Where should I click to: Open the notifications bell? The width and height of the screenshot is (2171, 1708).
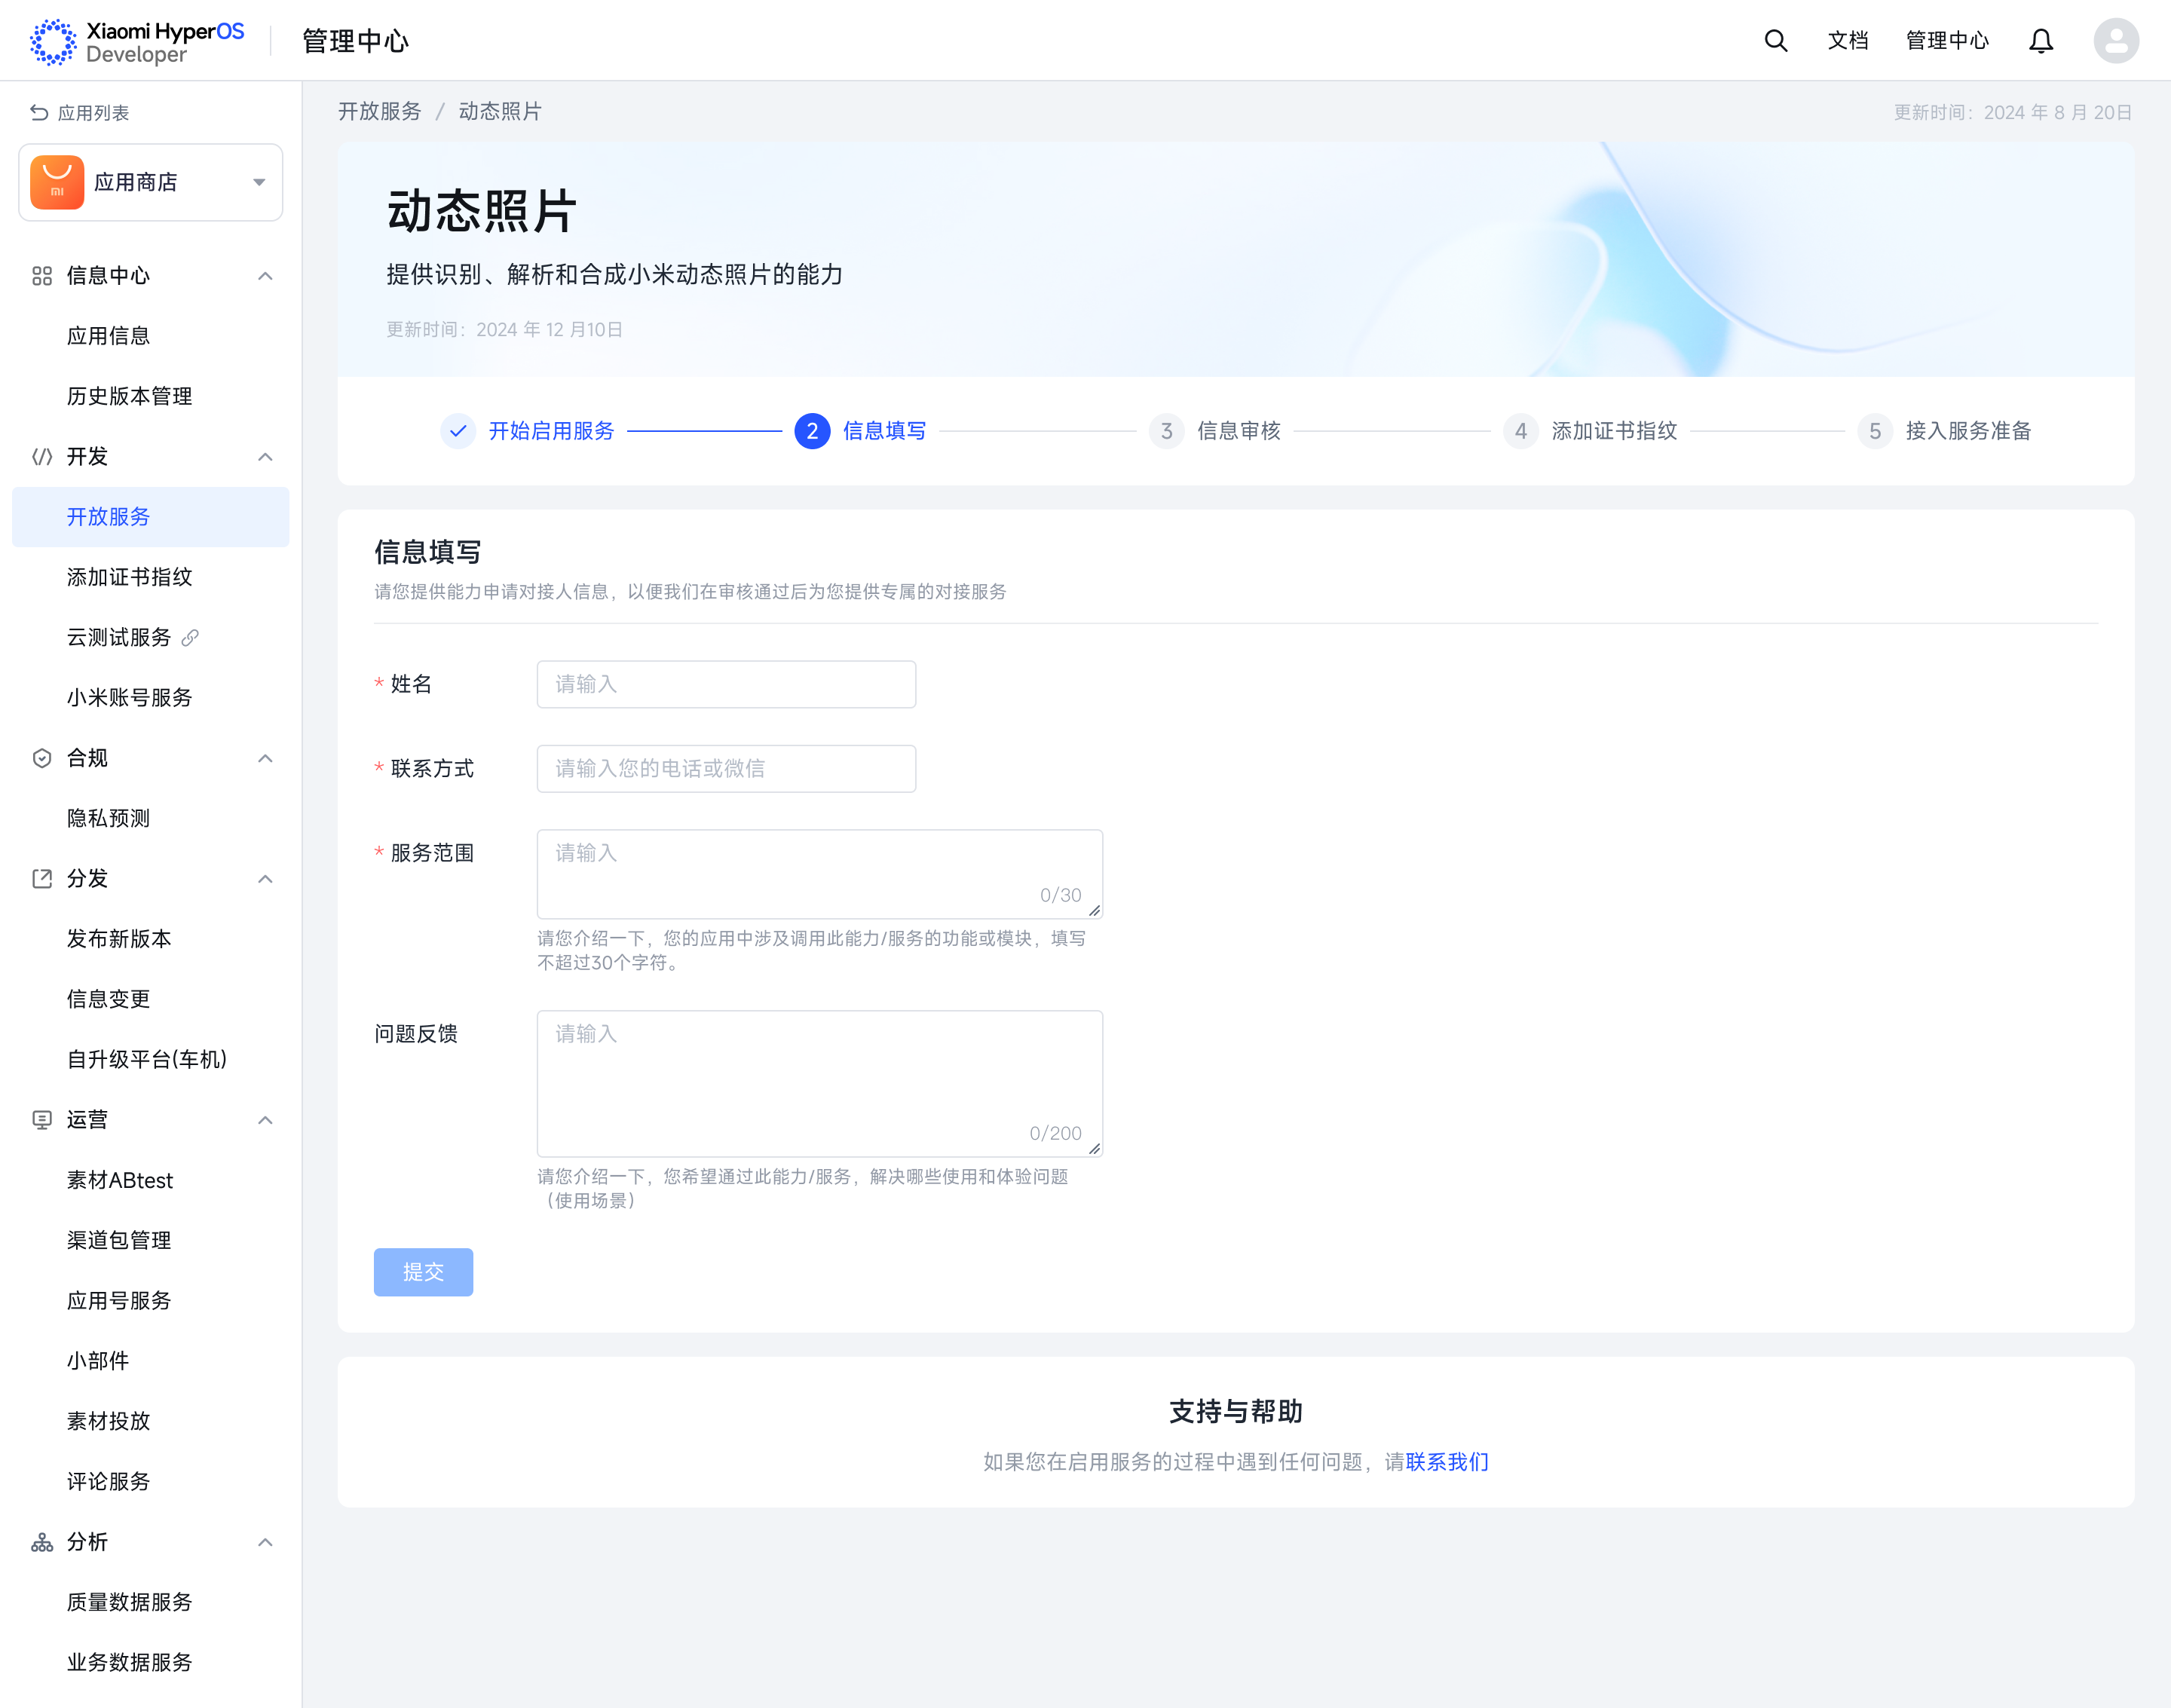2040,41
